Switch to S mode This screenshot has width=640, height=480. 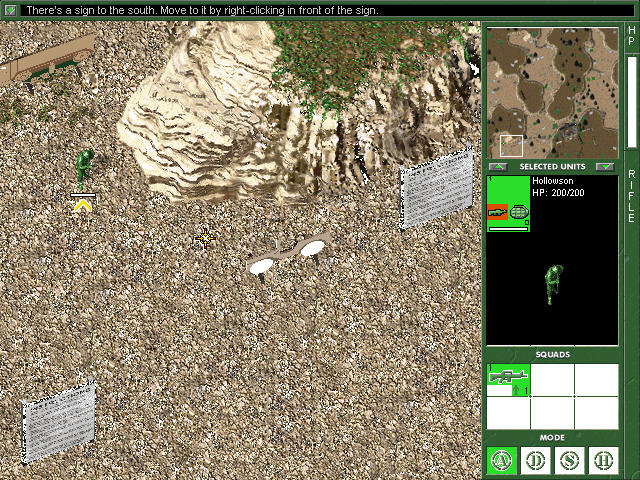[569, 460]
